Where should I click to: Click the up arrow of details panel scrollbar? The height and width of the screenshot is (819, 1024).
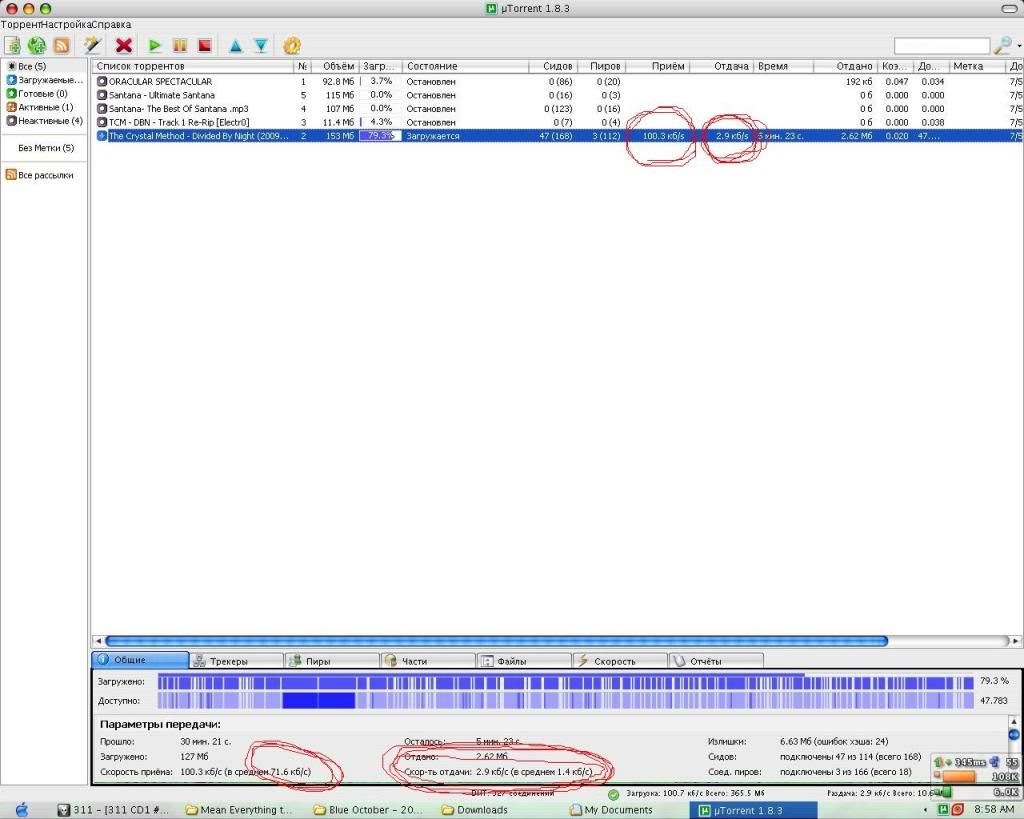(x=1013, y=721)
